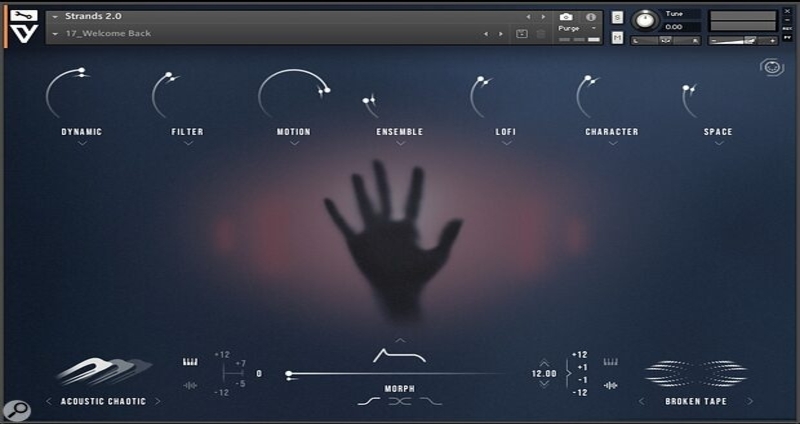This screenshot has width=800, height=424.
Task: Click the Ensemble knob
Action: 370,104
